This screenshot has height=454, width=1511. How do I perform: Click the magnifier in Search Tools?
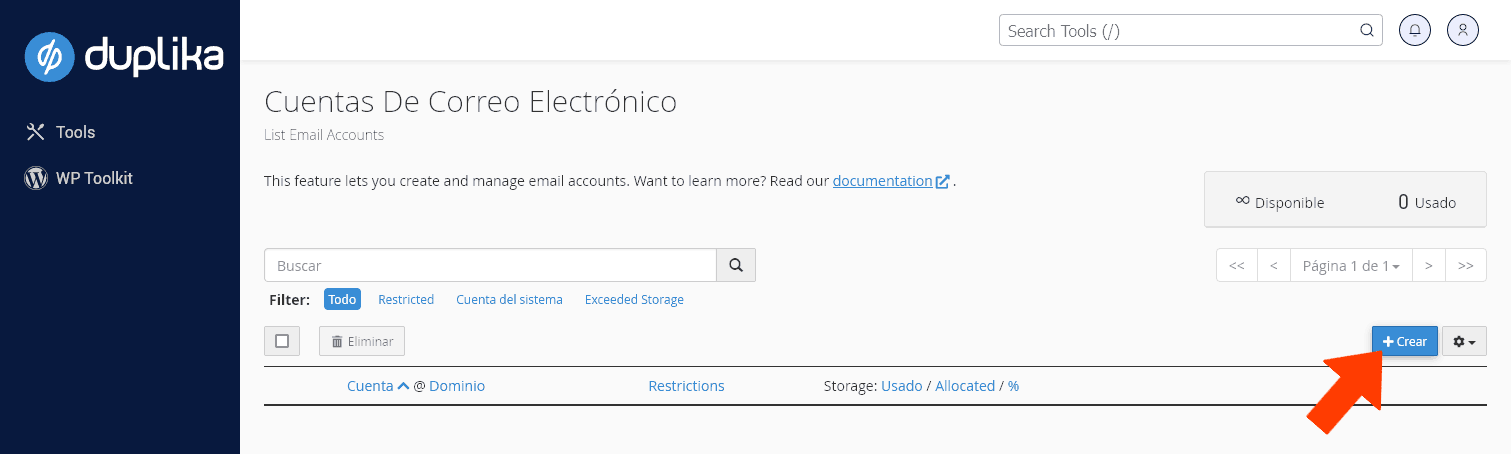pyautogui.click(x=1366, y=30)
